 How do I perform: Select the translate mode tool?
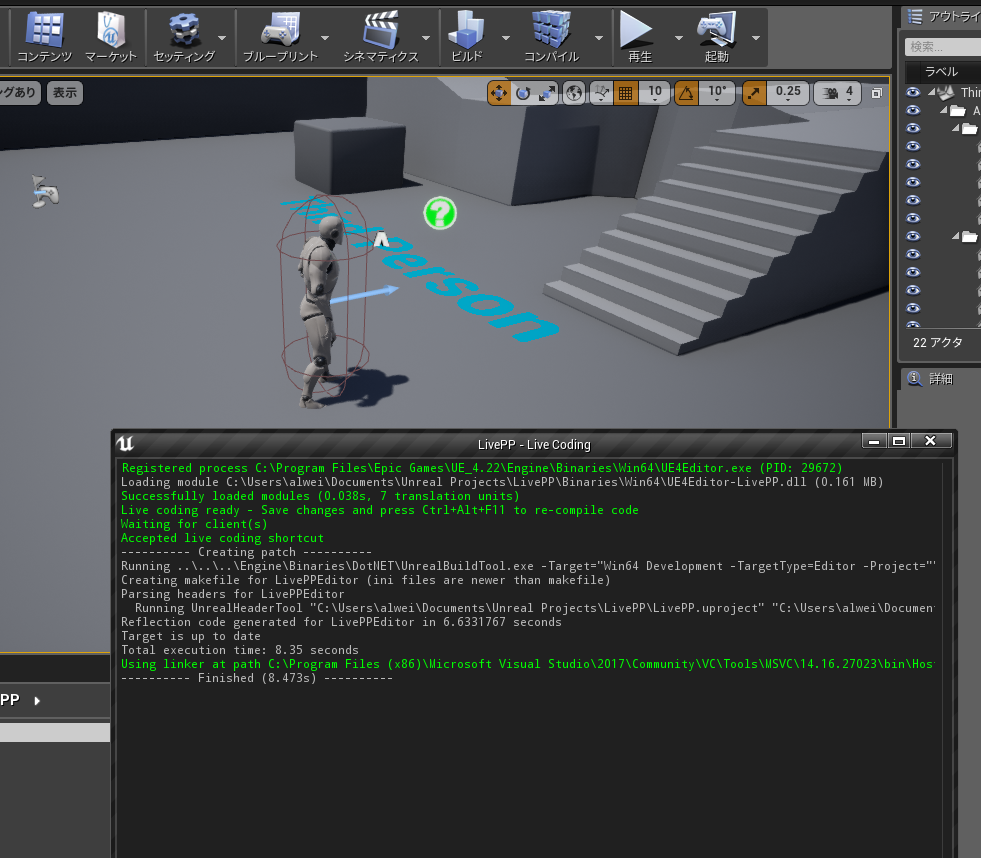tap(499, 93)
